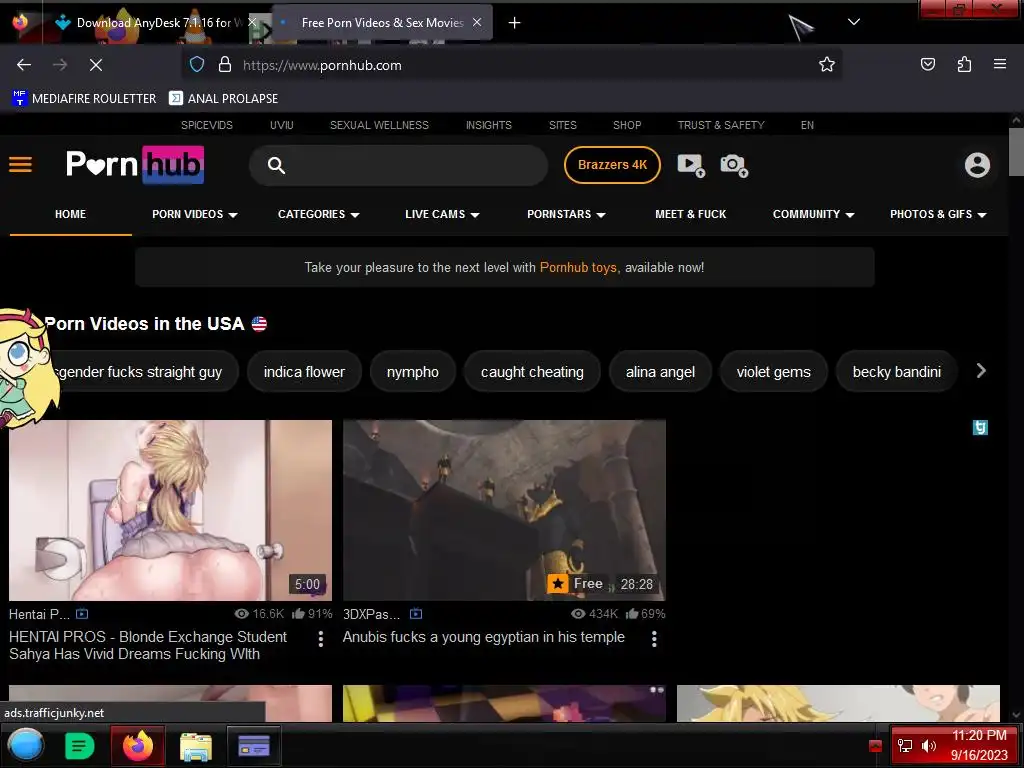The height and width of the screenshot is (768, 1024).
Task: Click the 'nympho' tag chip
Action: tap(413, 372)
